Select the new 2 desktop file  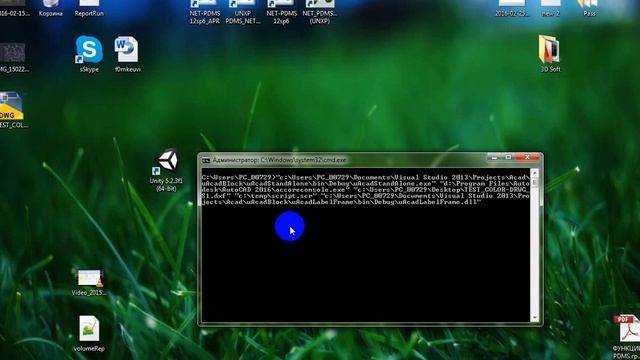pyautogui.click(x=550, y=8)
